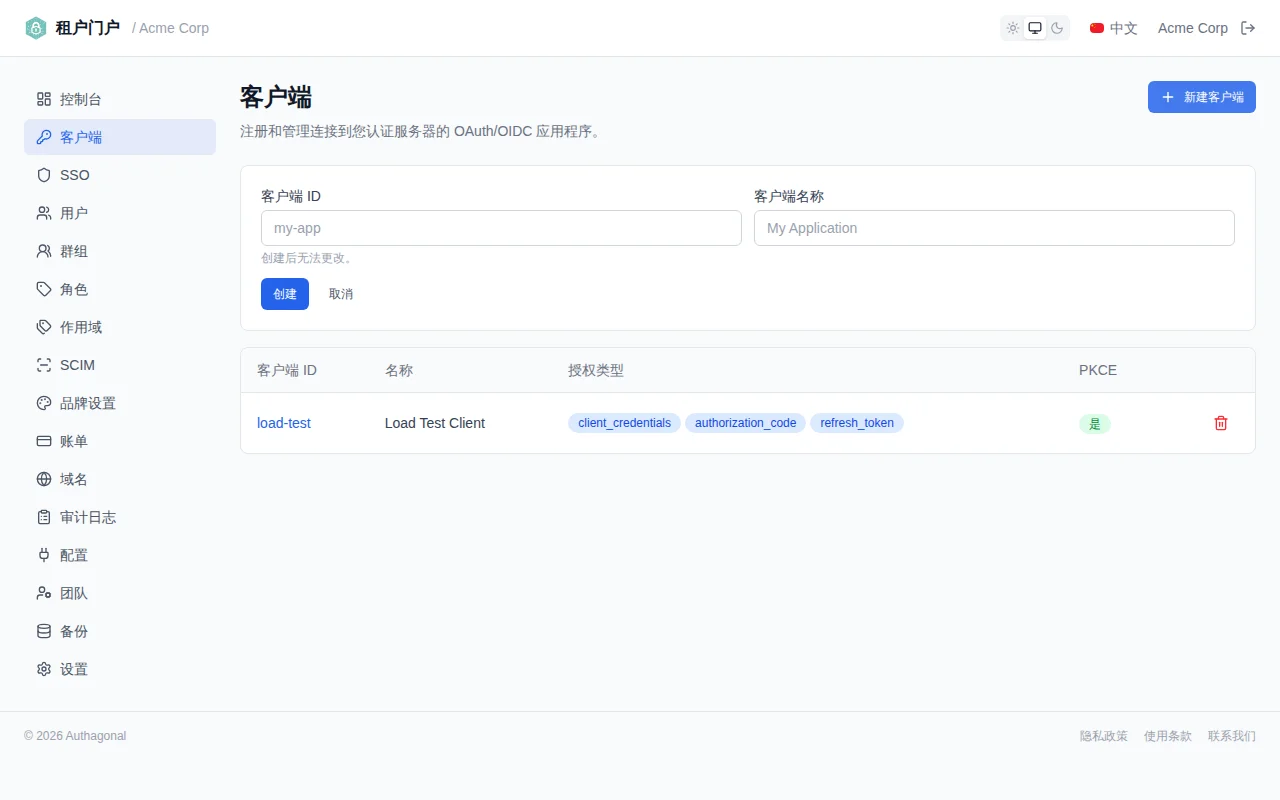Click the 配置 plug icon

point(44,555)
